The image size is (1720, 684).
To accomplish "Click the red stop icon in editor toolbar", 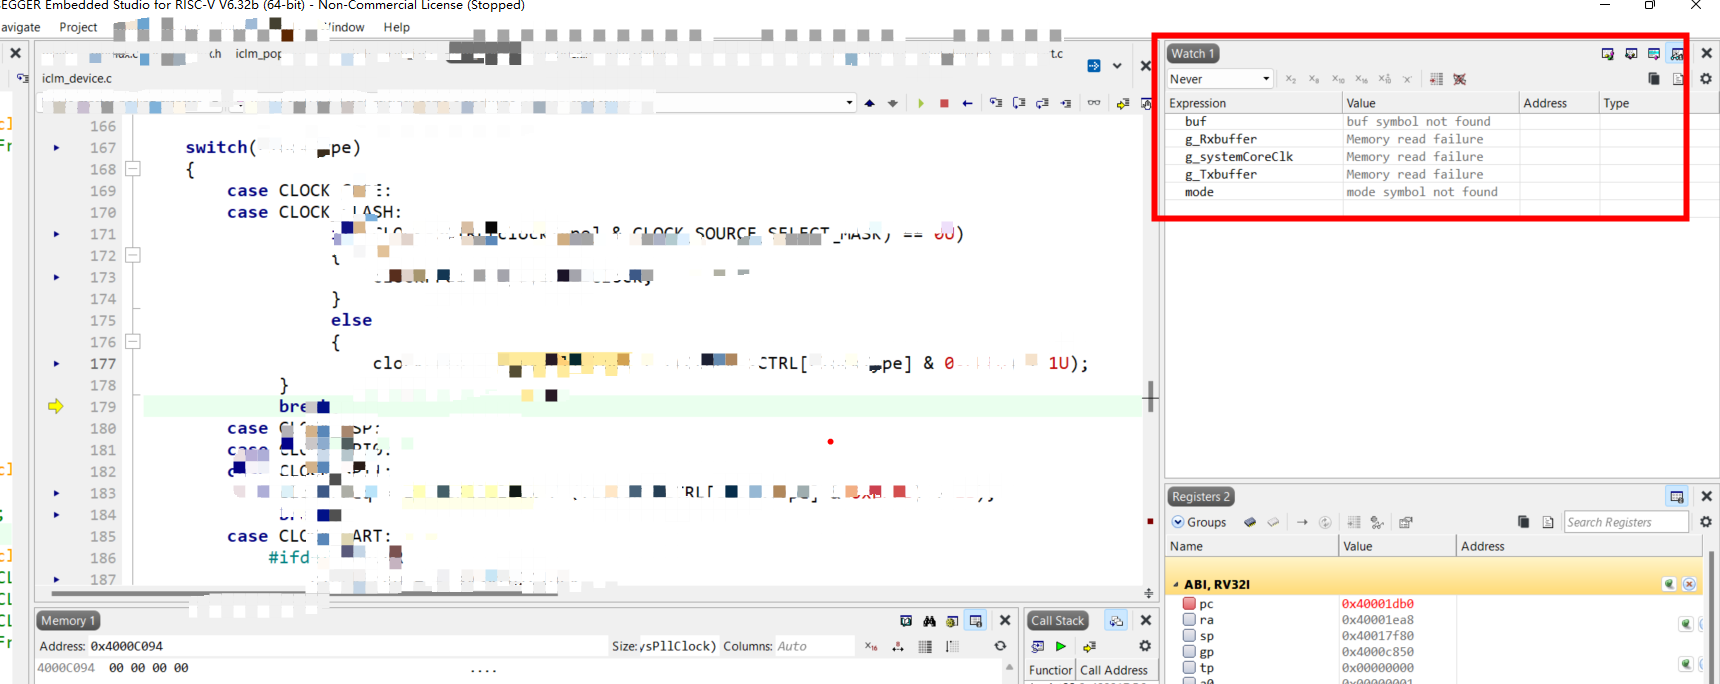I will click(x=944, y=103).
